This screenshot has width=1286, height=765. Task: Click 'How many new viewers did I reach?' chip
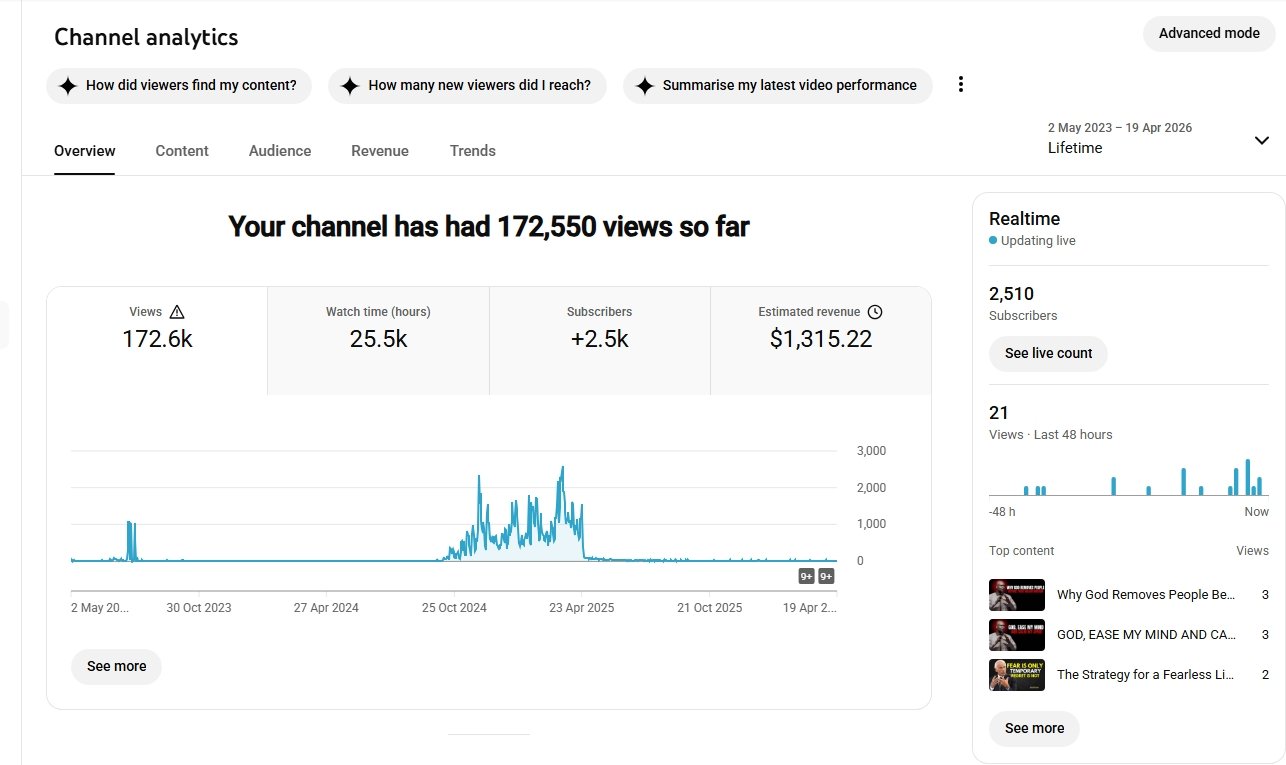(x=467, y=86)
